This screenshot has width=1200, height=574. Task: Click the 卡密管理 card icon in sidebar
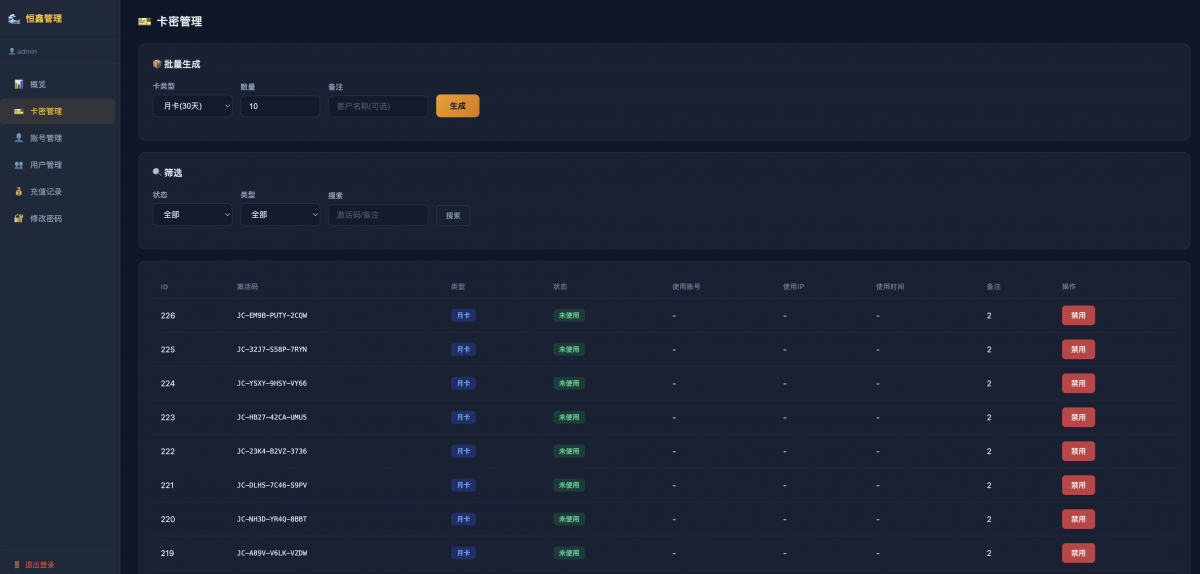point(18,111)
